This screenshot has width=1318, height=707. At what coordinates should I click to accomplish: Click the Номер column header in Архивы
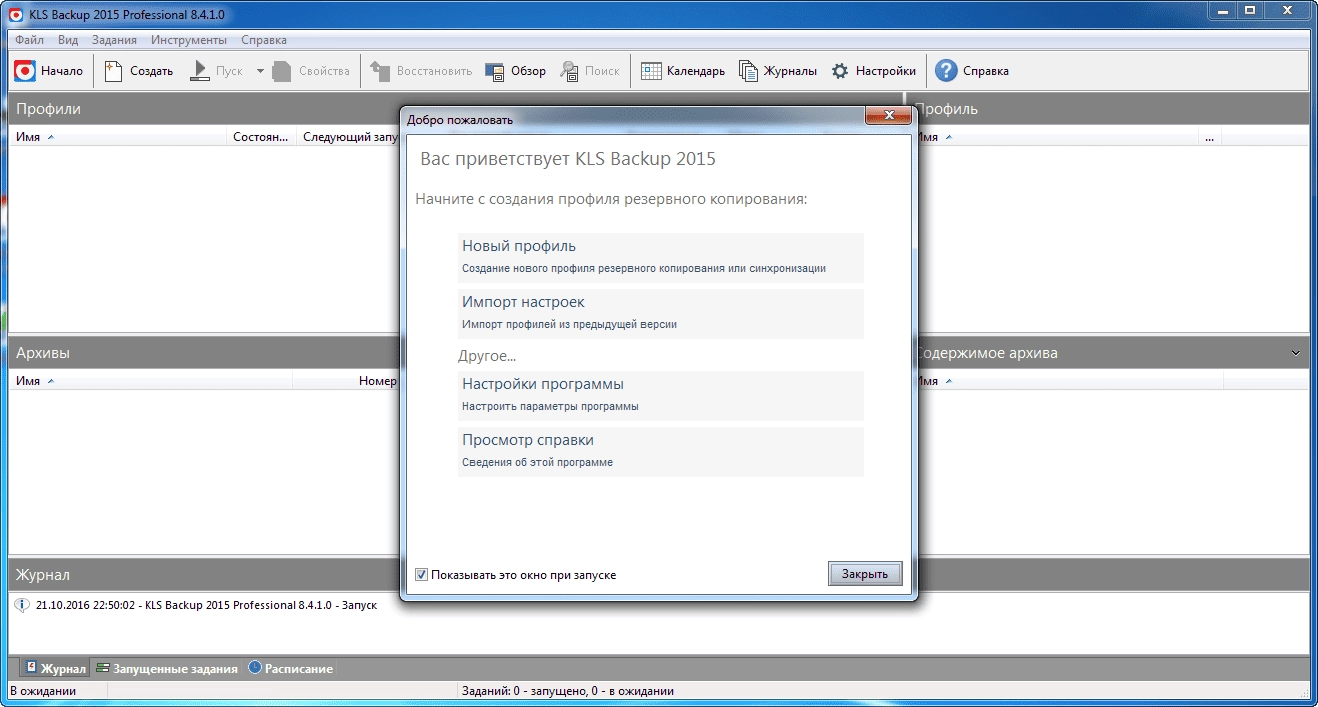[x=377, y=381]
